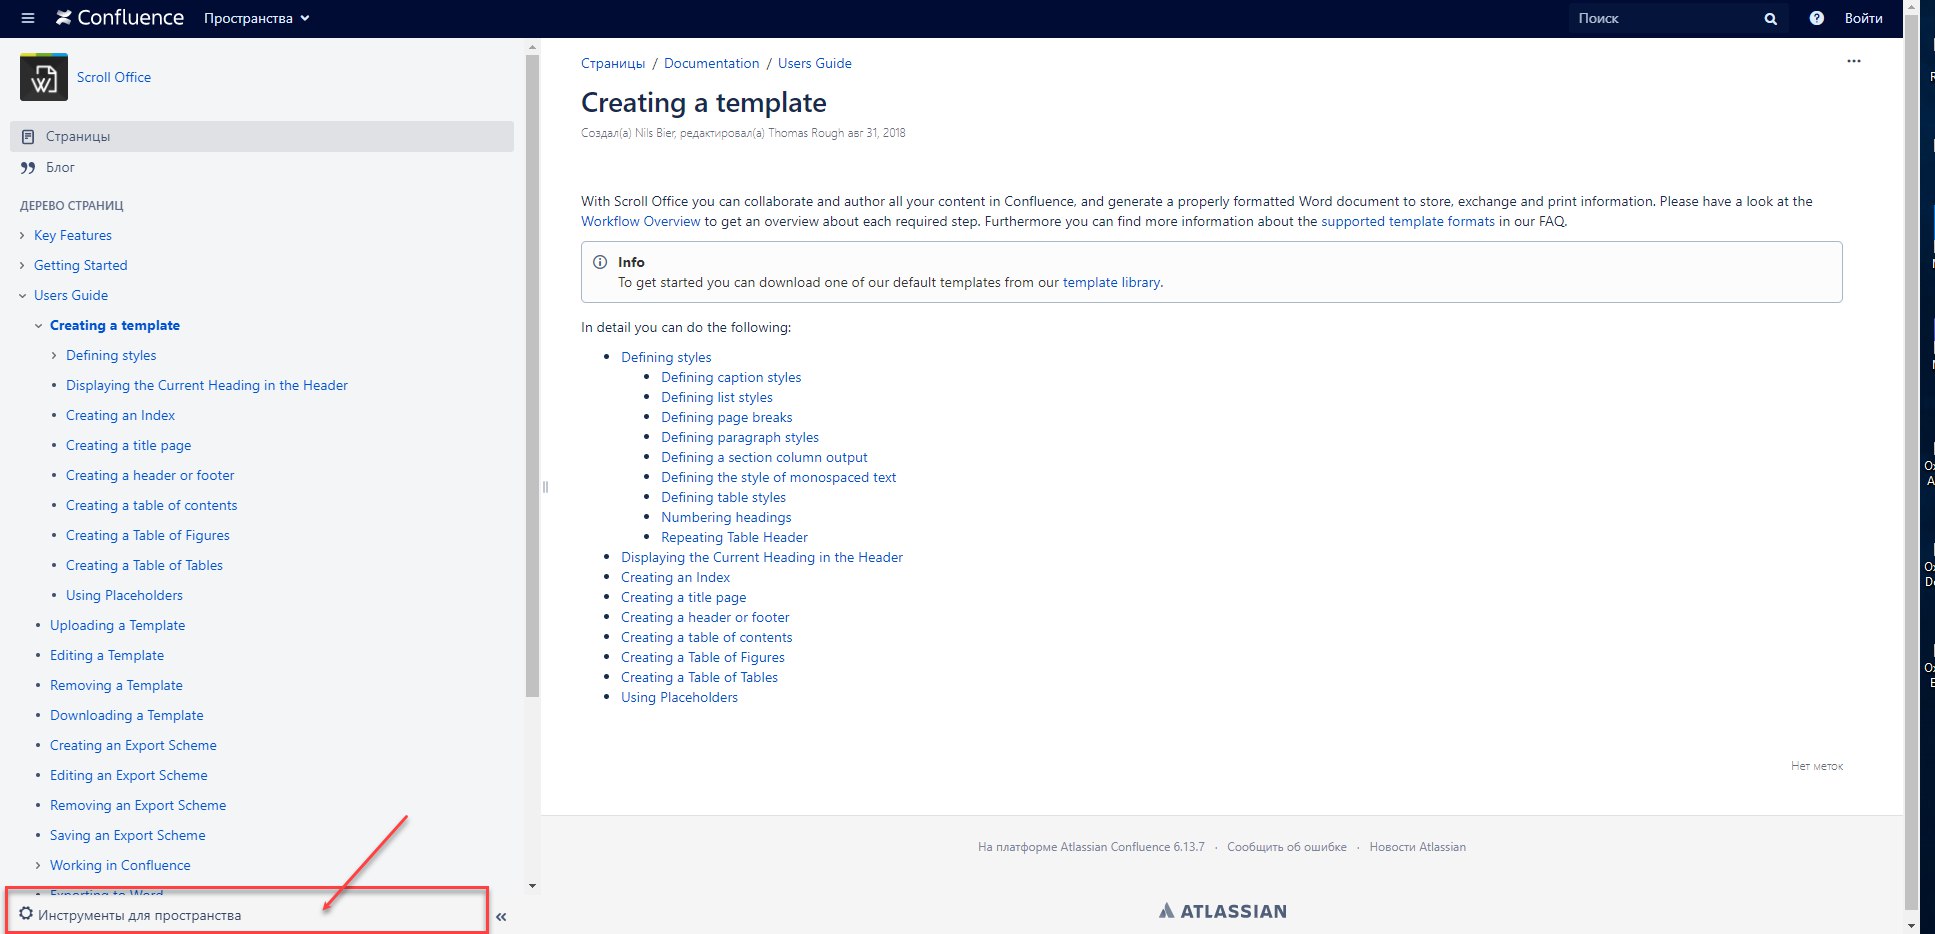
Task: Select Creating an Index in sidebar tree
Action: pos(120,415)
